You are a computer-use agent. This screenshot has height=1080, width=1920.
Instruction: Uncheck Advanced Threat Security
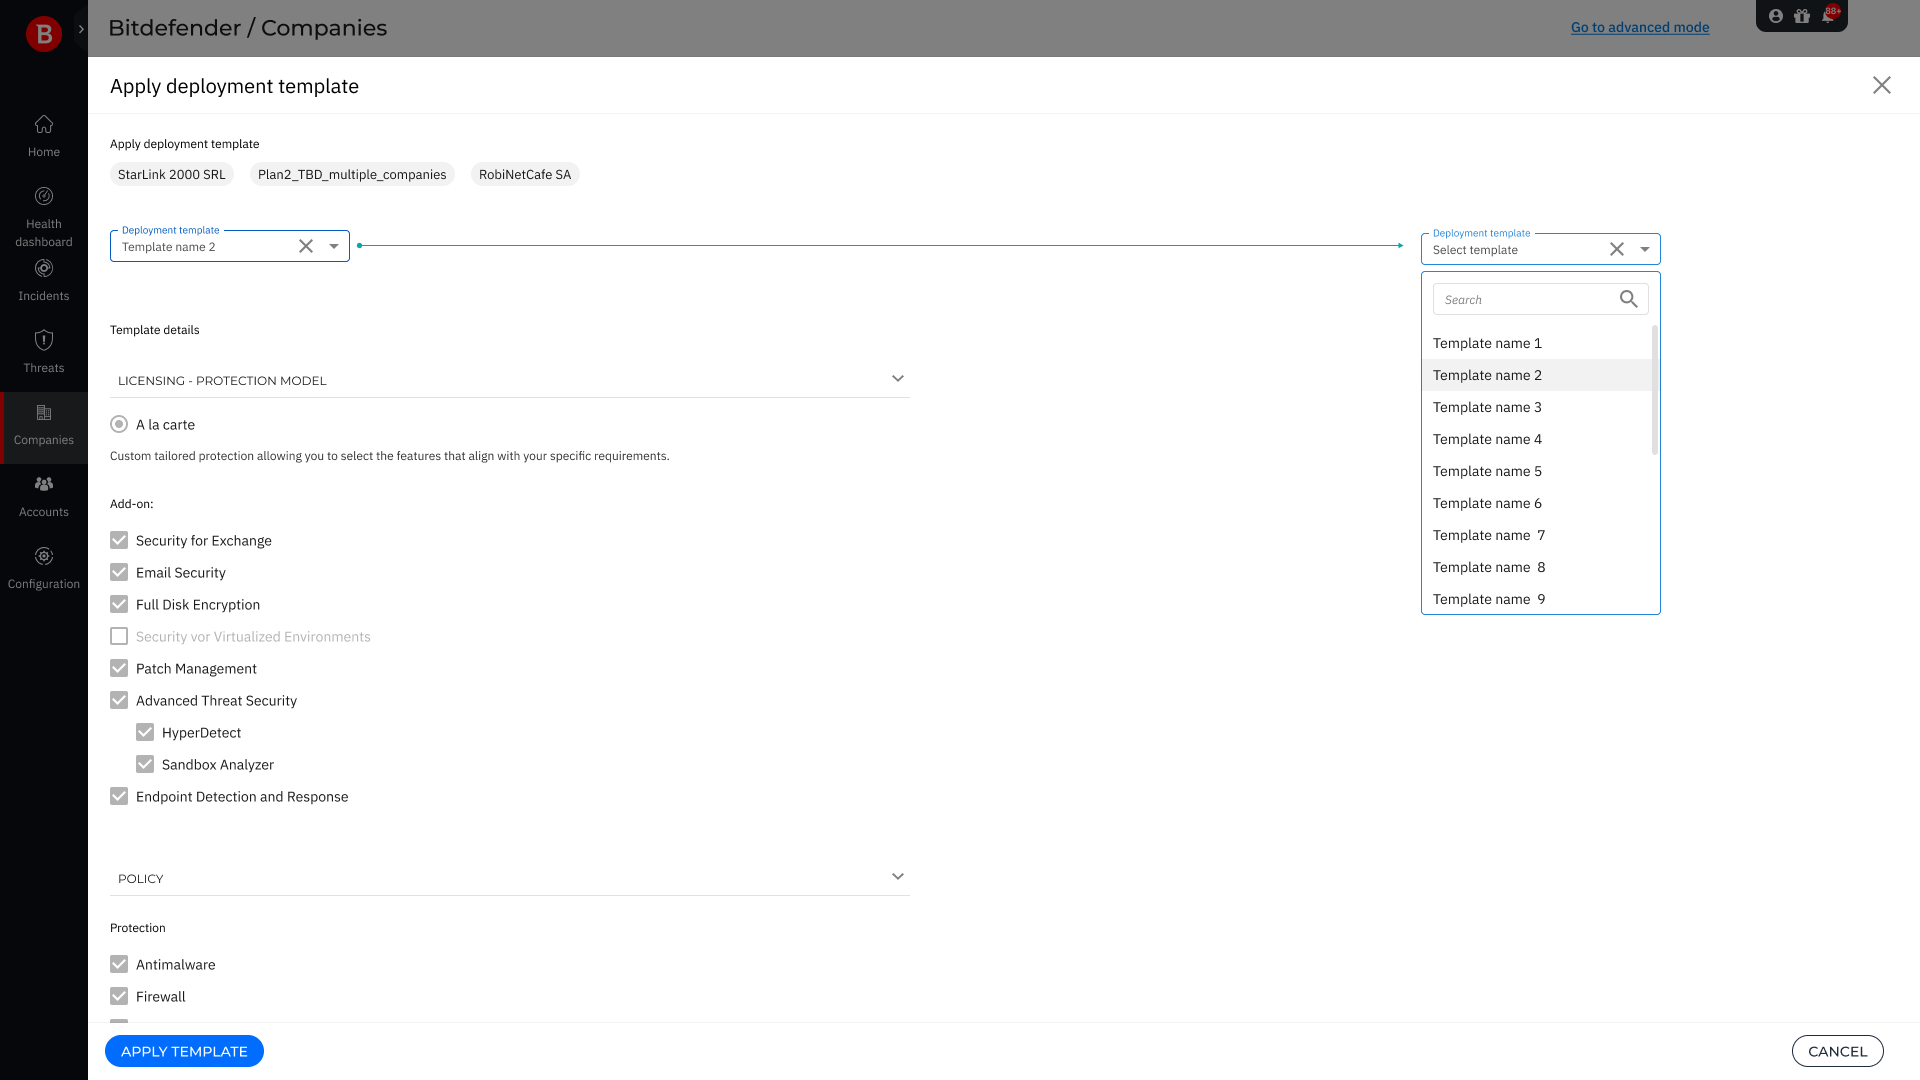click(119, 700)
